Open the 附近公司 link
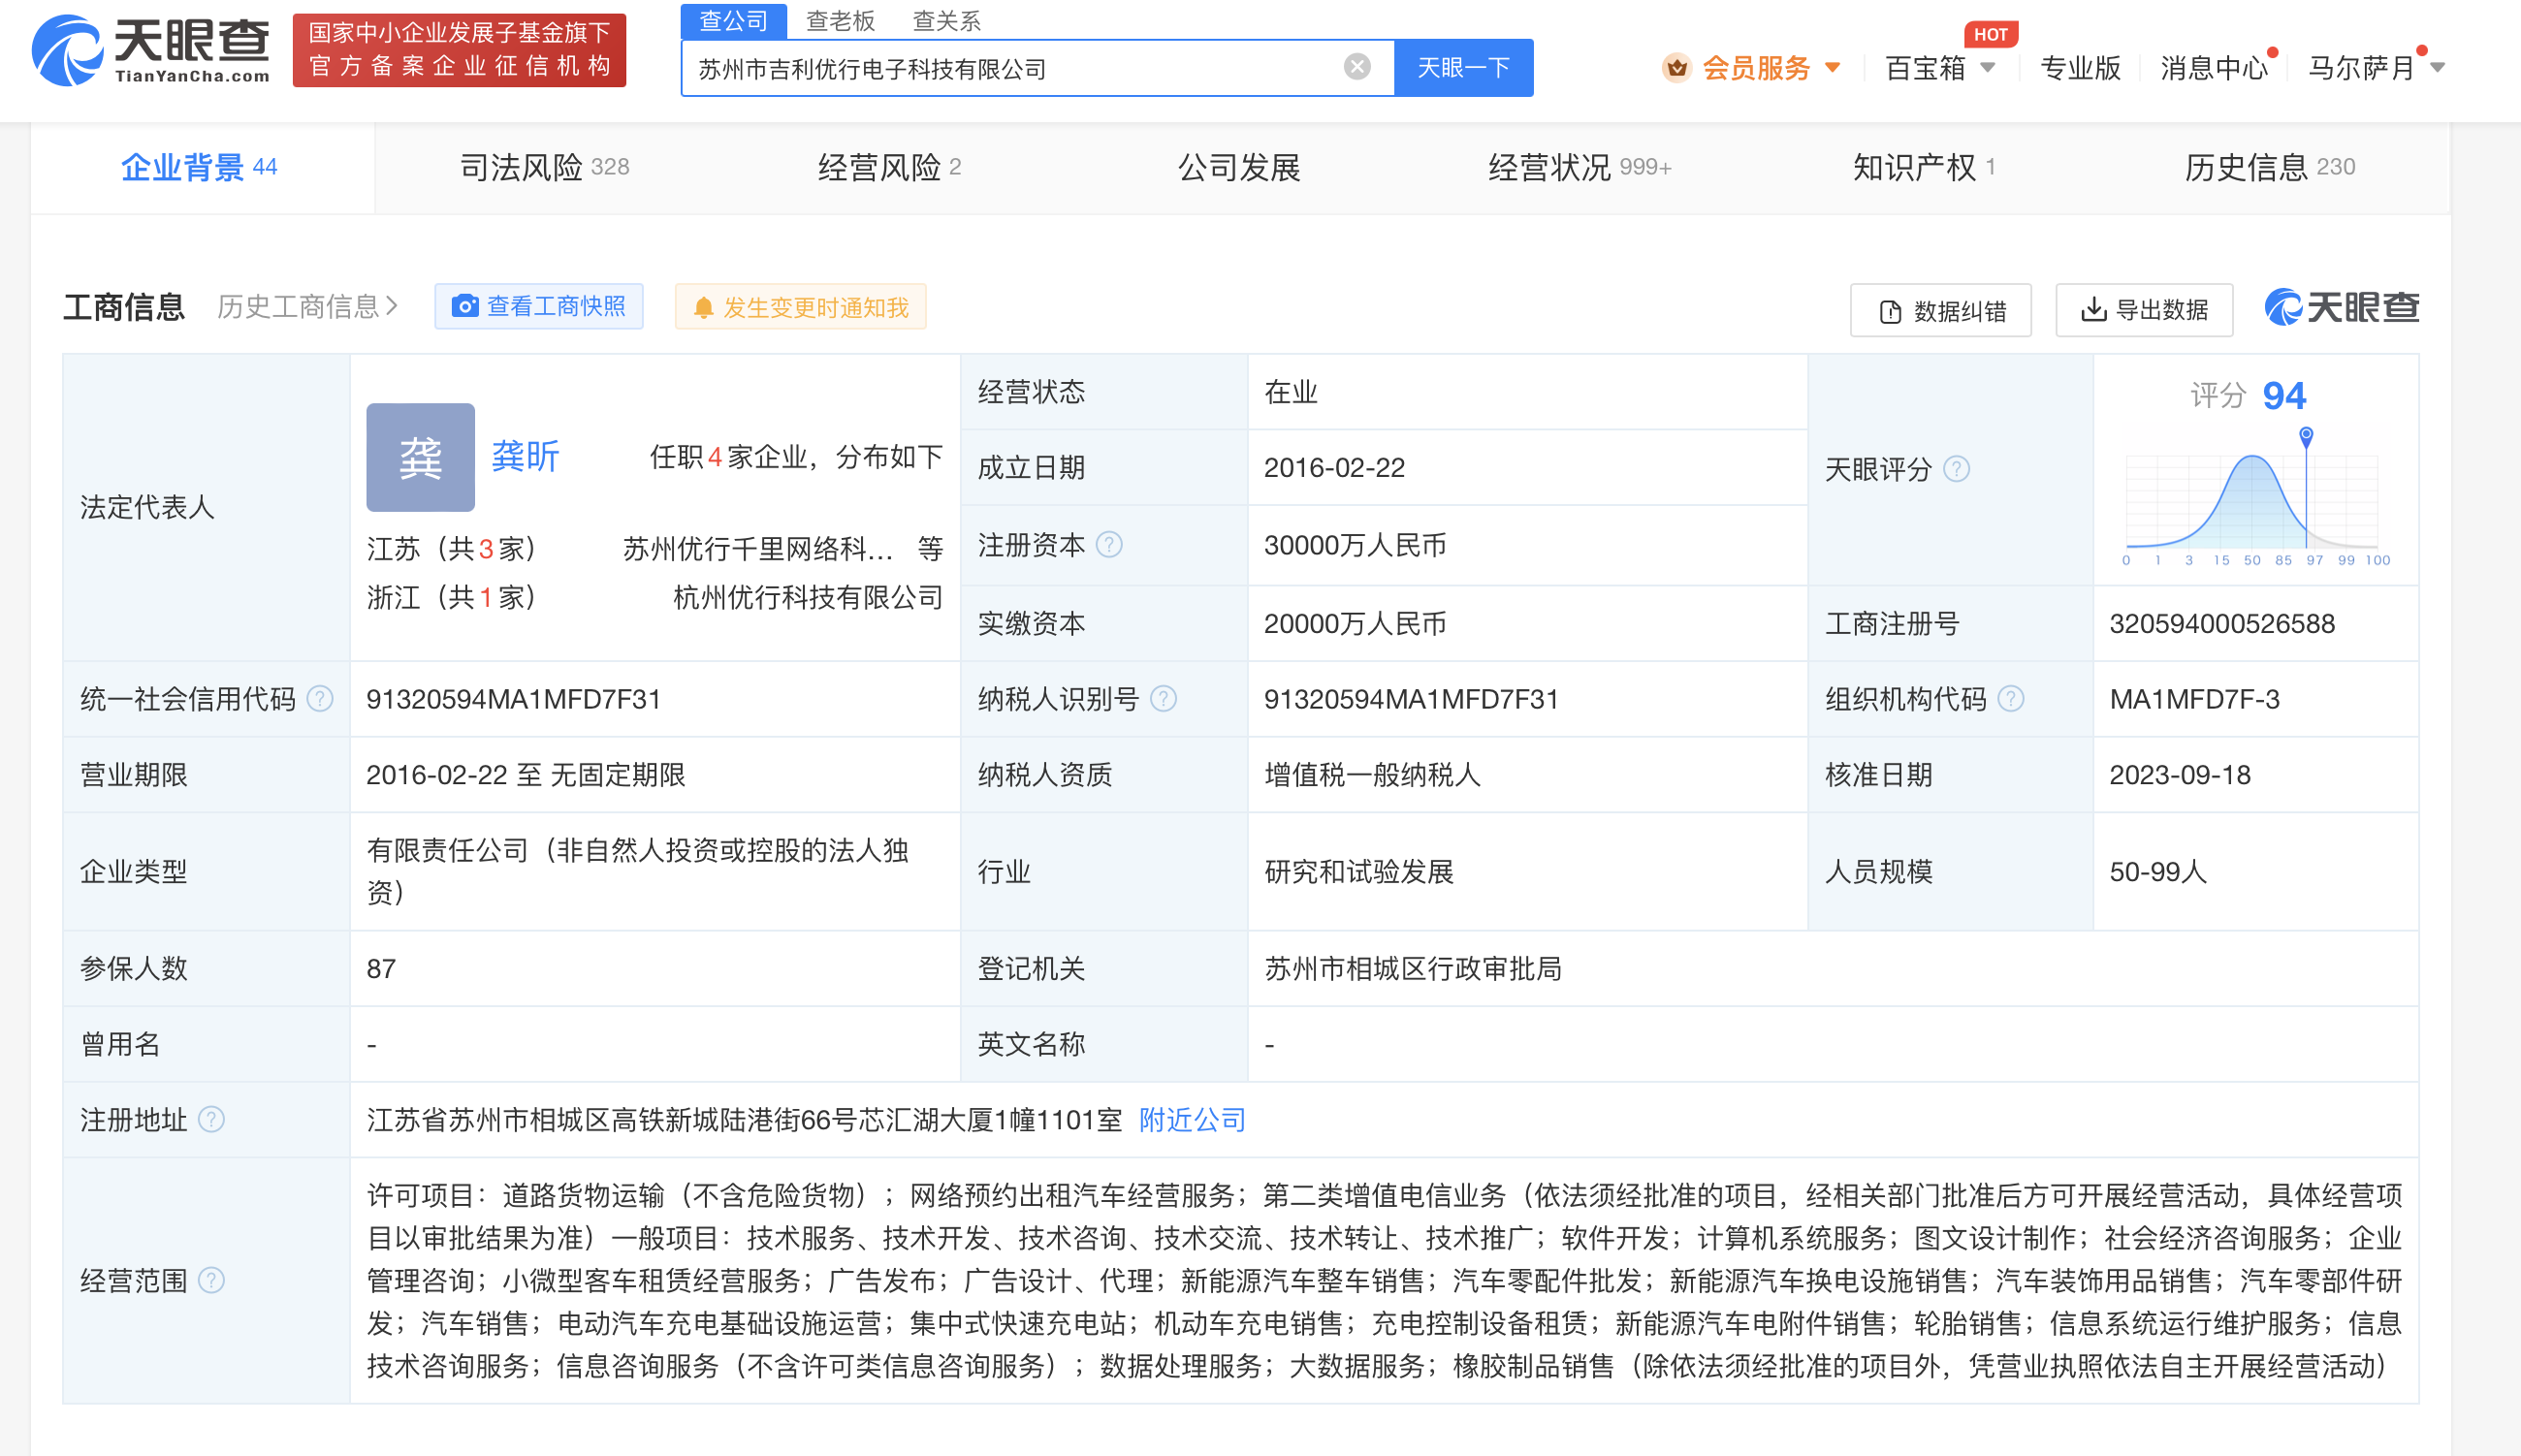This screenshot has height=1456, width=2521. click(1192, 1119)
